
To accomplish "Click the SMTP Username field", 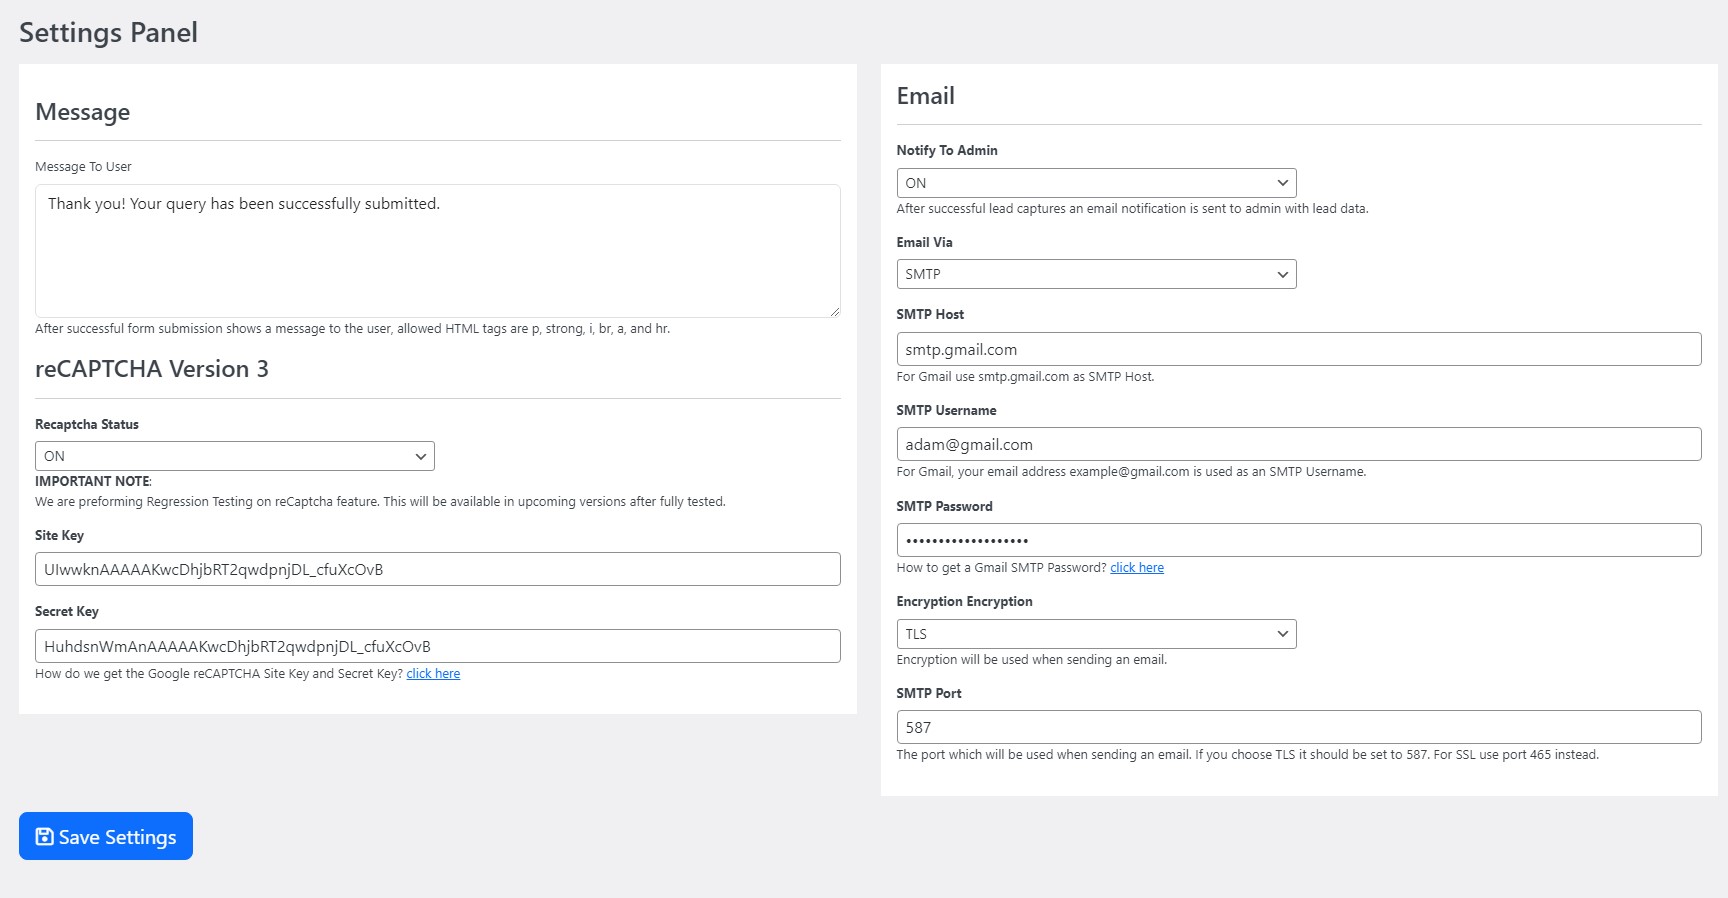I will (1299, 444).
